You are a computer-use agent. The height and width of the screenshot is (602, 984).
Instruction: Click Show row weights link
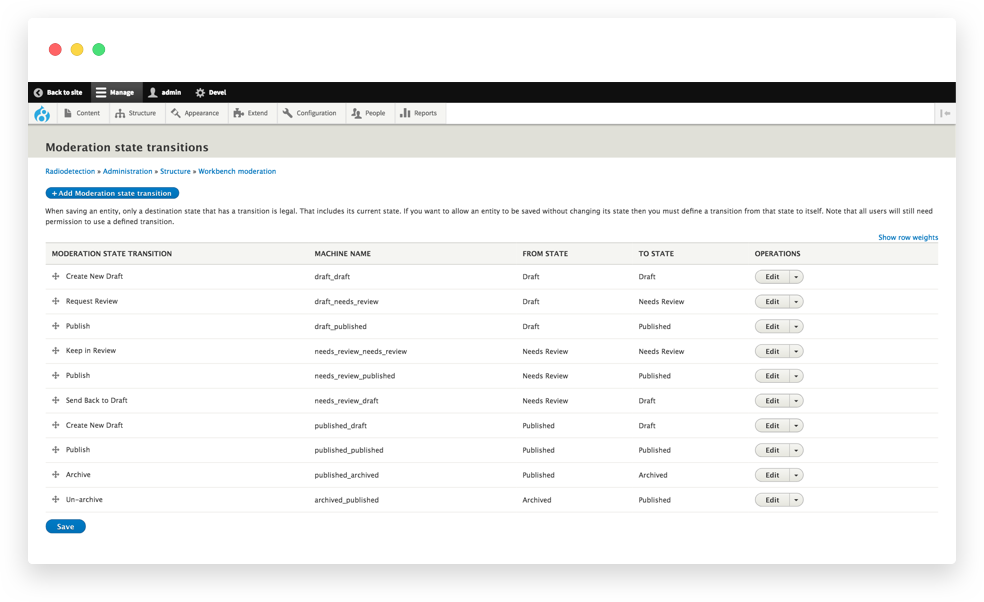click(908, 237)
